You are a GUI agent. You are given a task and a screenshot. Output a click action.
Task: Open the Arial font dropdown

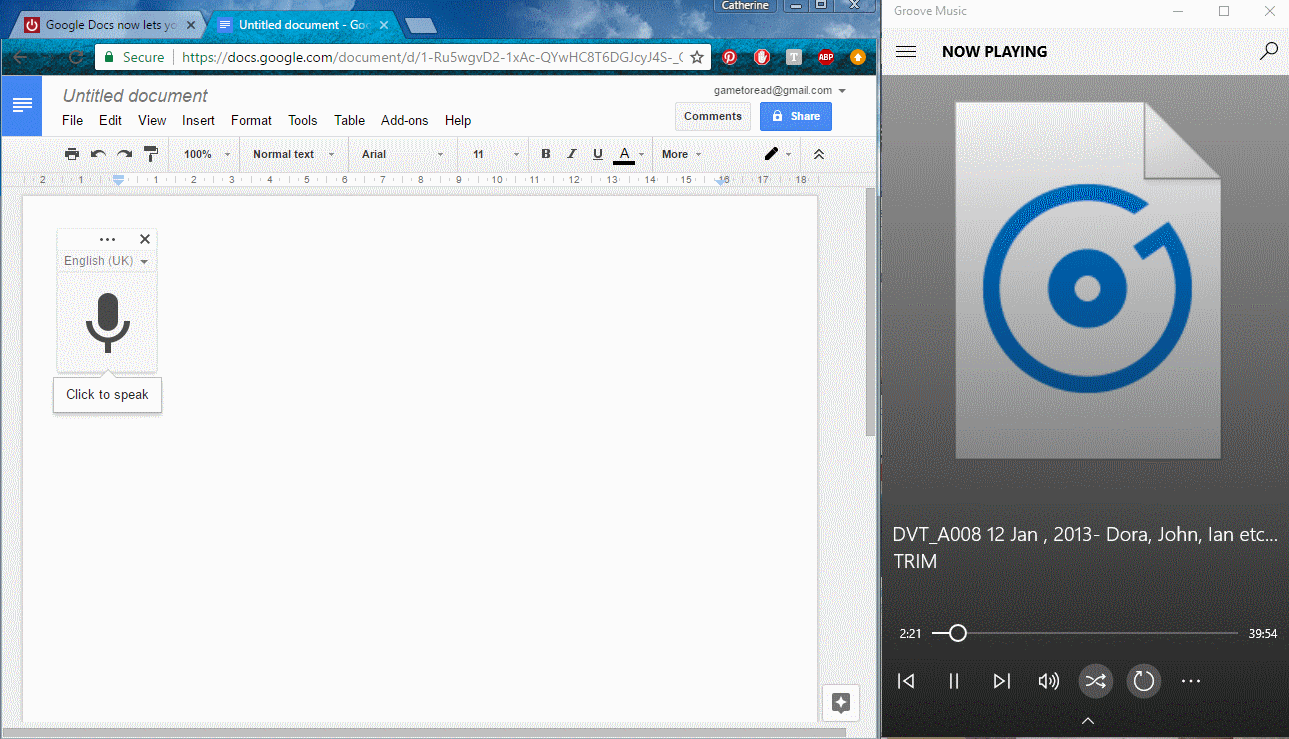point(402,154)
